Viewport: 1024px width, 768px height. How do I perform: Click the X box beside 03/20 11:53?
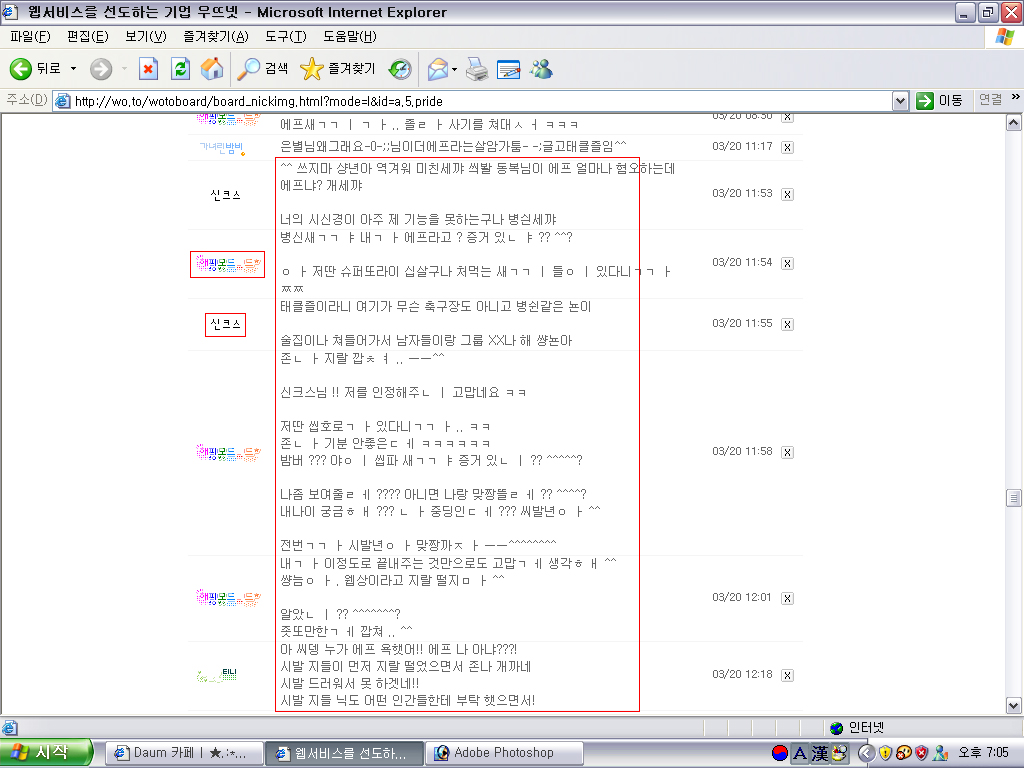pos(787,194)
